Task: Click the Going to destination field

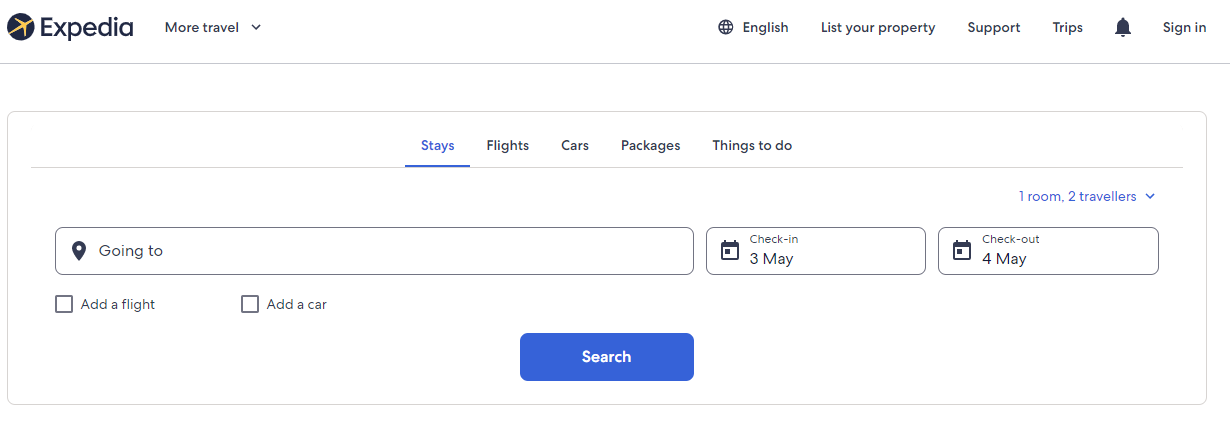Action: click(390, 251)
